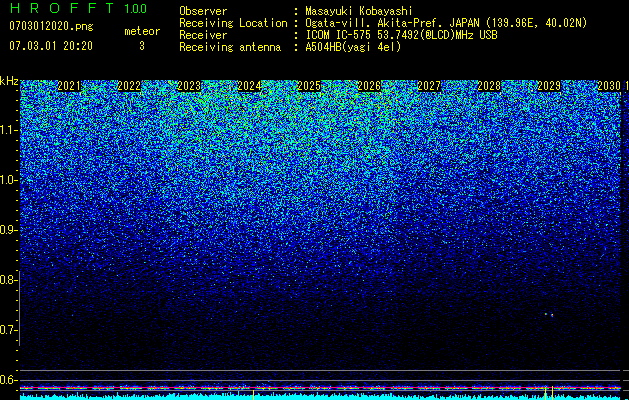Viewport: 629px width, 400px height.
Task: Click the 2029 time marker
Action: point(549,86)
